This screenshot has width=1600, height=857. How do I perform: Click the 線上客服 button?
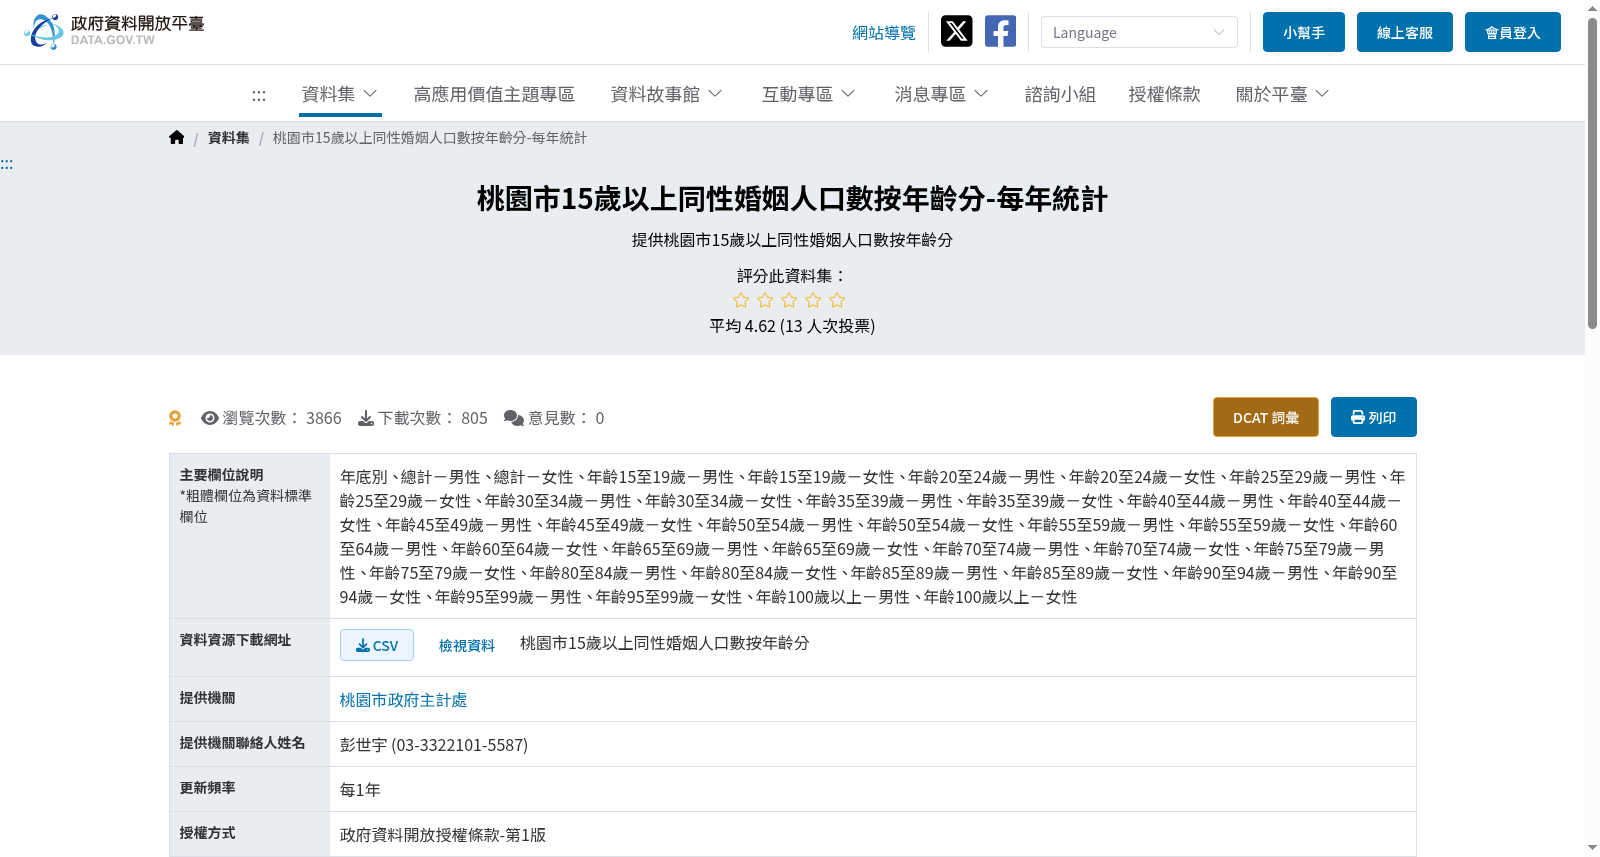pos(1405,32)
